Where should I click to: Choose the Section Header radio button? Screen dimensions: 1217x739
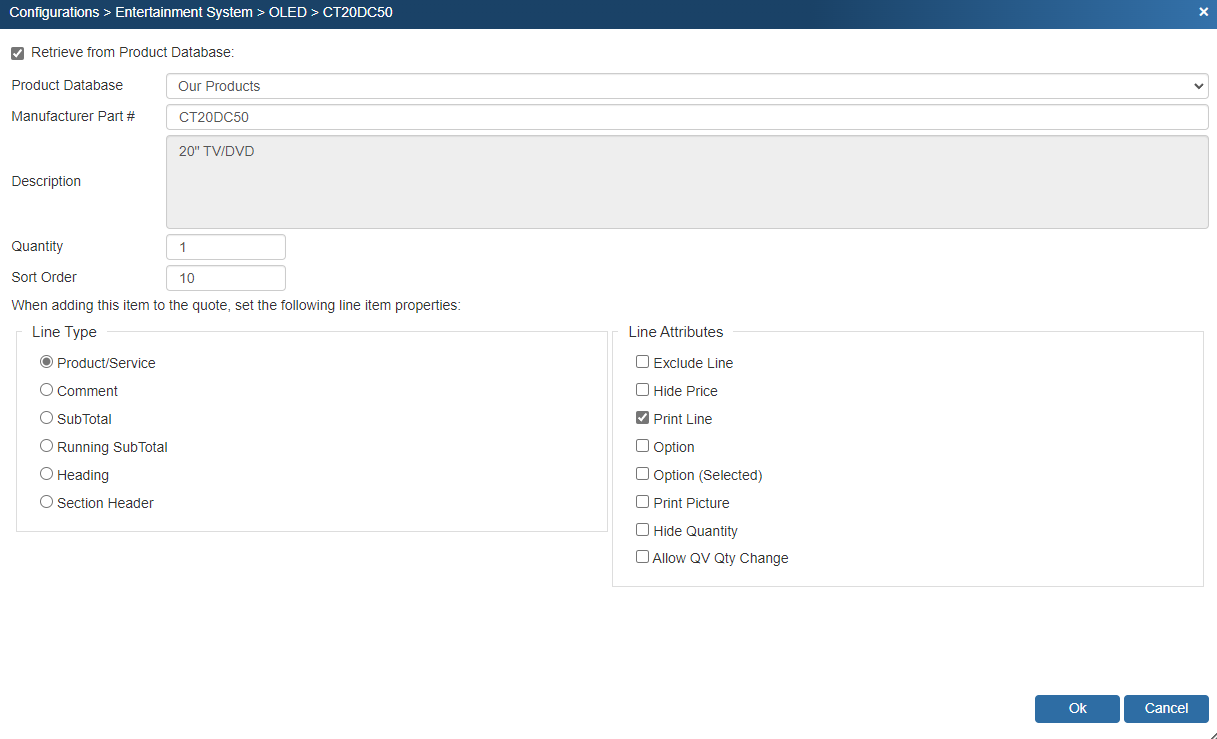point(47,502)
